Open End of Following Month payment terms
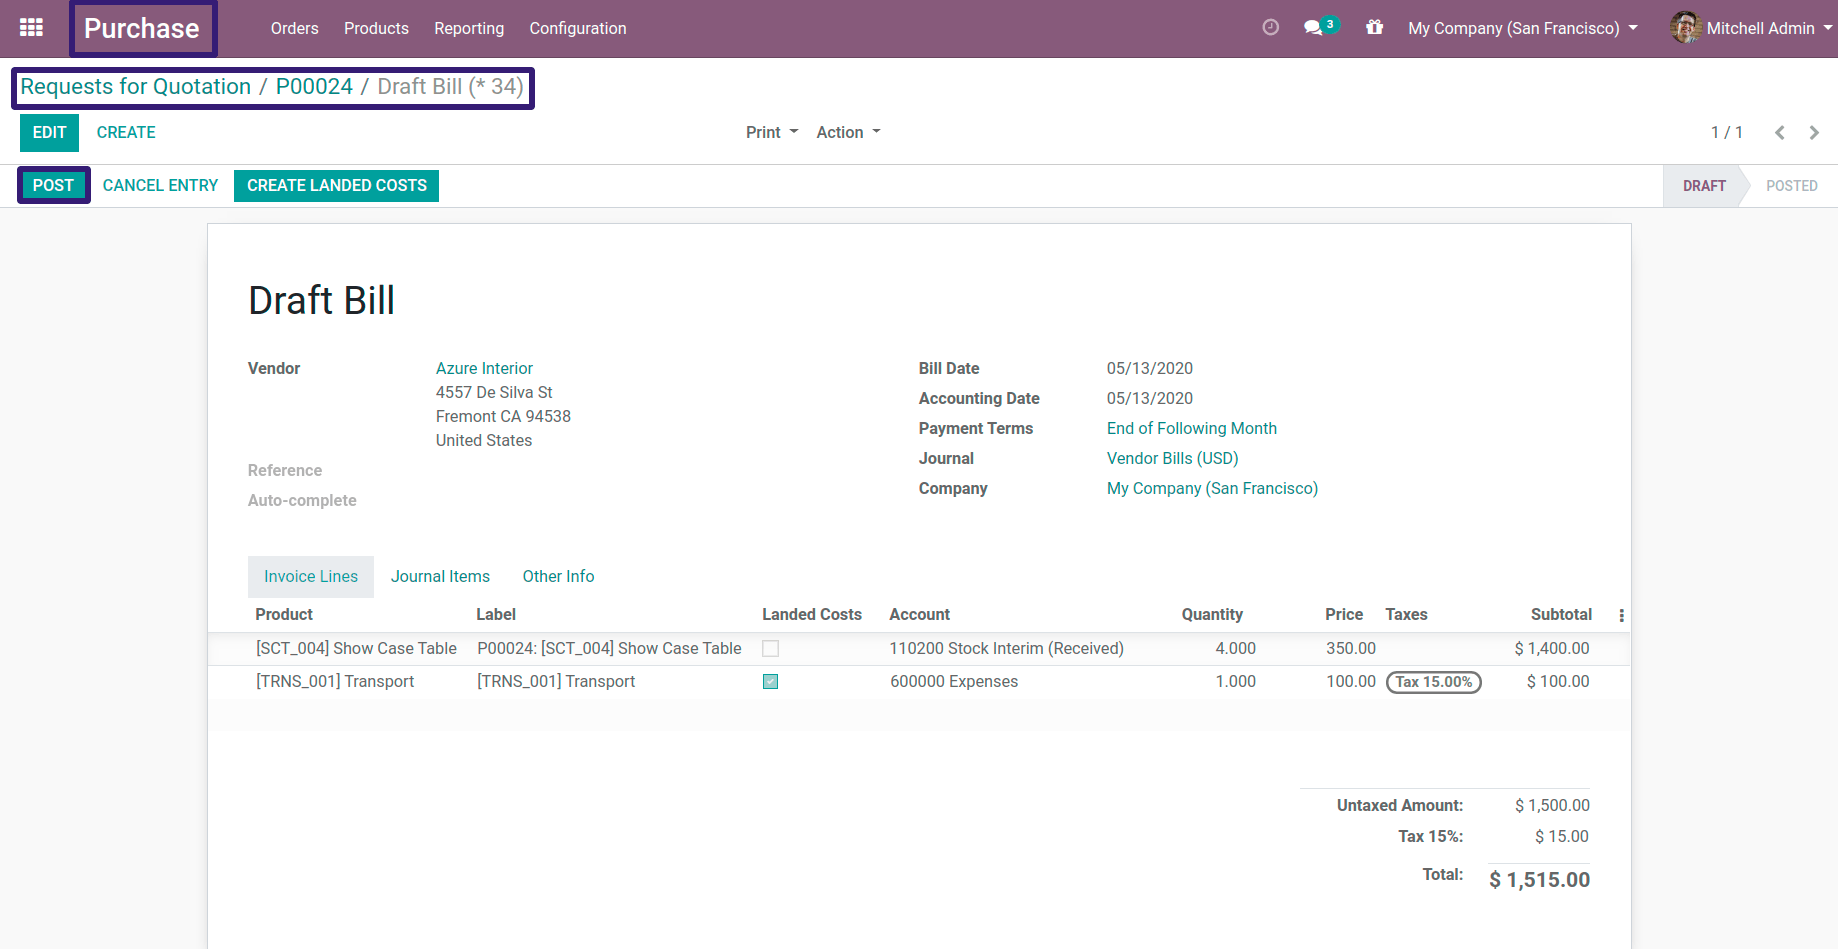This screenshot has width=1838, height=949. pos(1192,429)
